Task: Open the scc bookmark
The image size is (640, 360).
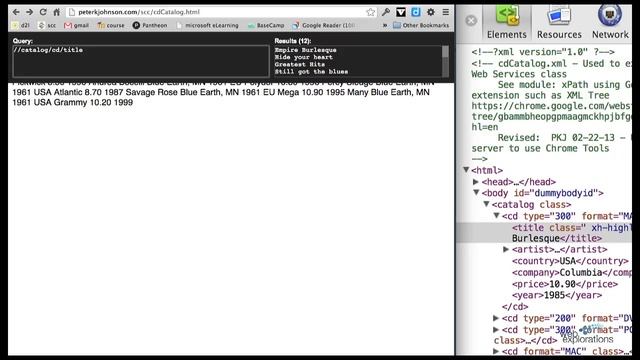Action: click(x=47, y=25)
